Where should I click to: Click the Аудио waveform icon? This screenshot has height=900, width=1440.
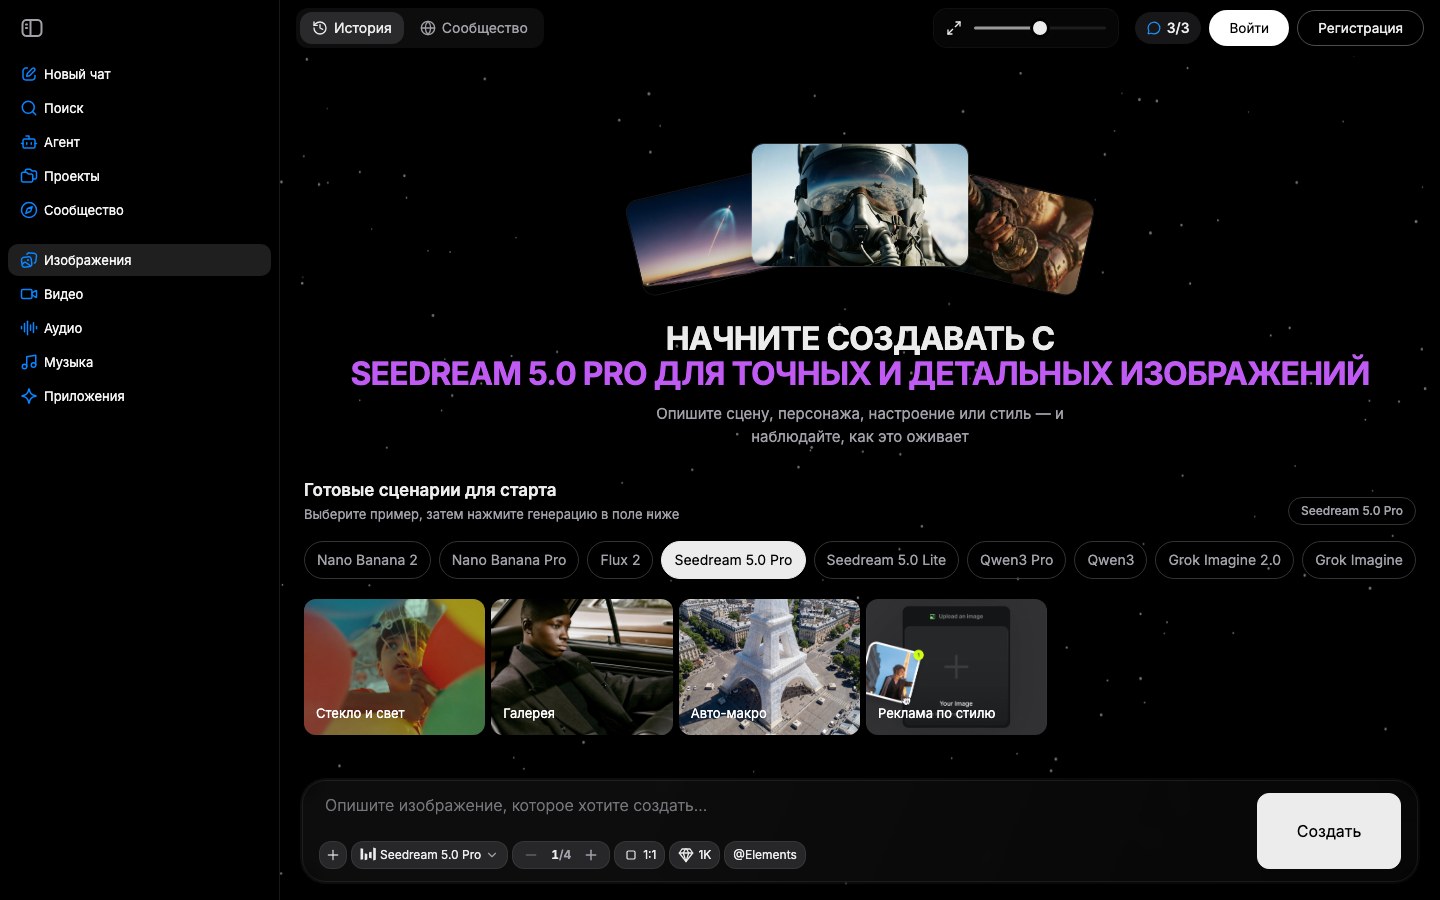click(29, 328)
